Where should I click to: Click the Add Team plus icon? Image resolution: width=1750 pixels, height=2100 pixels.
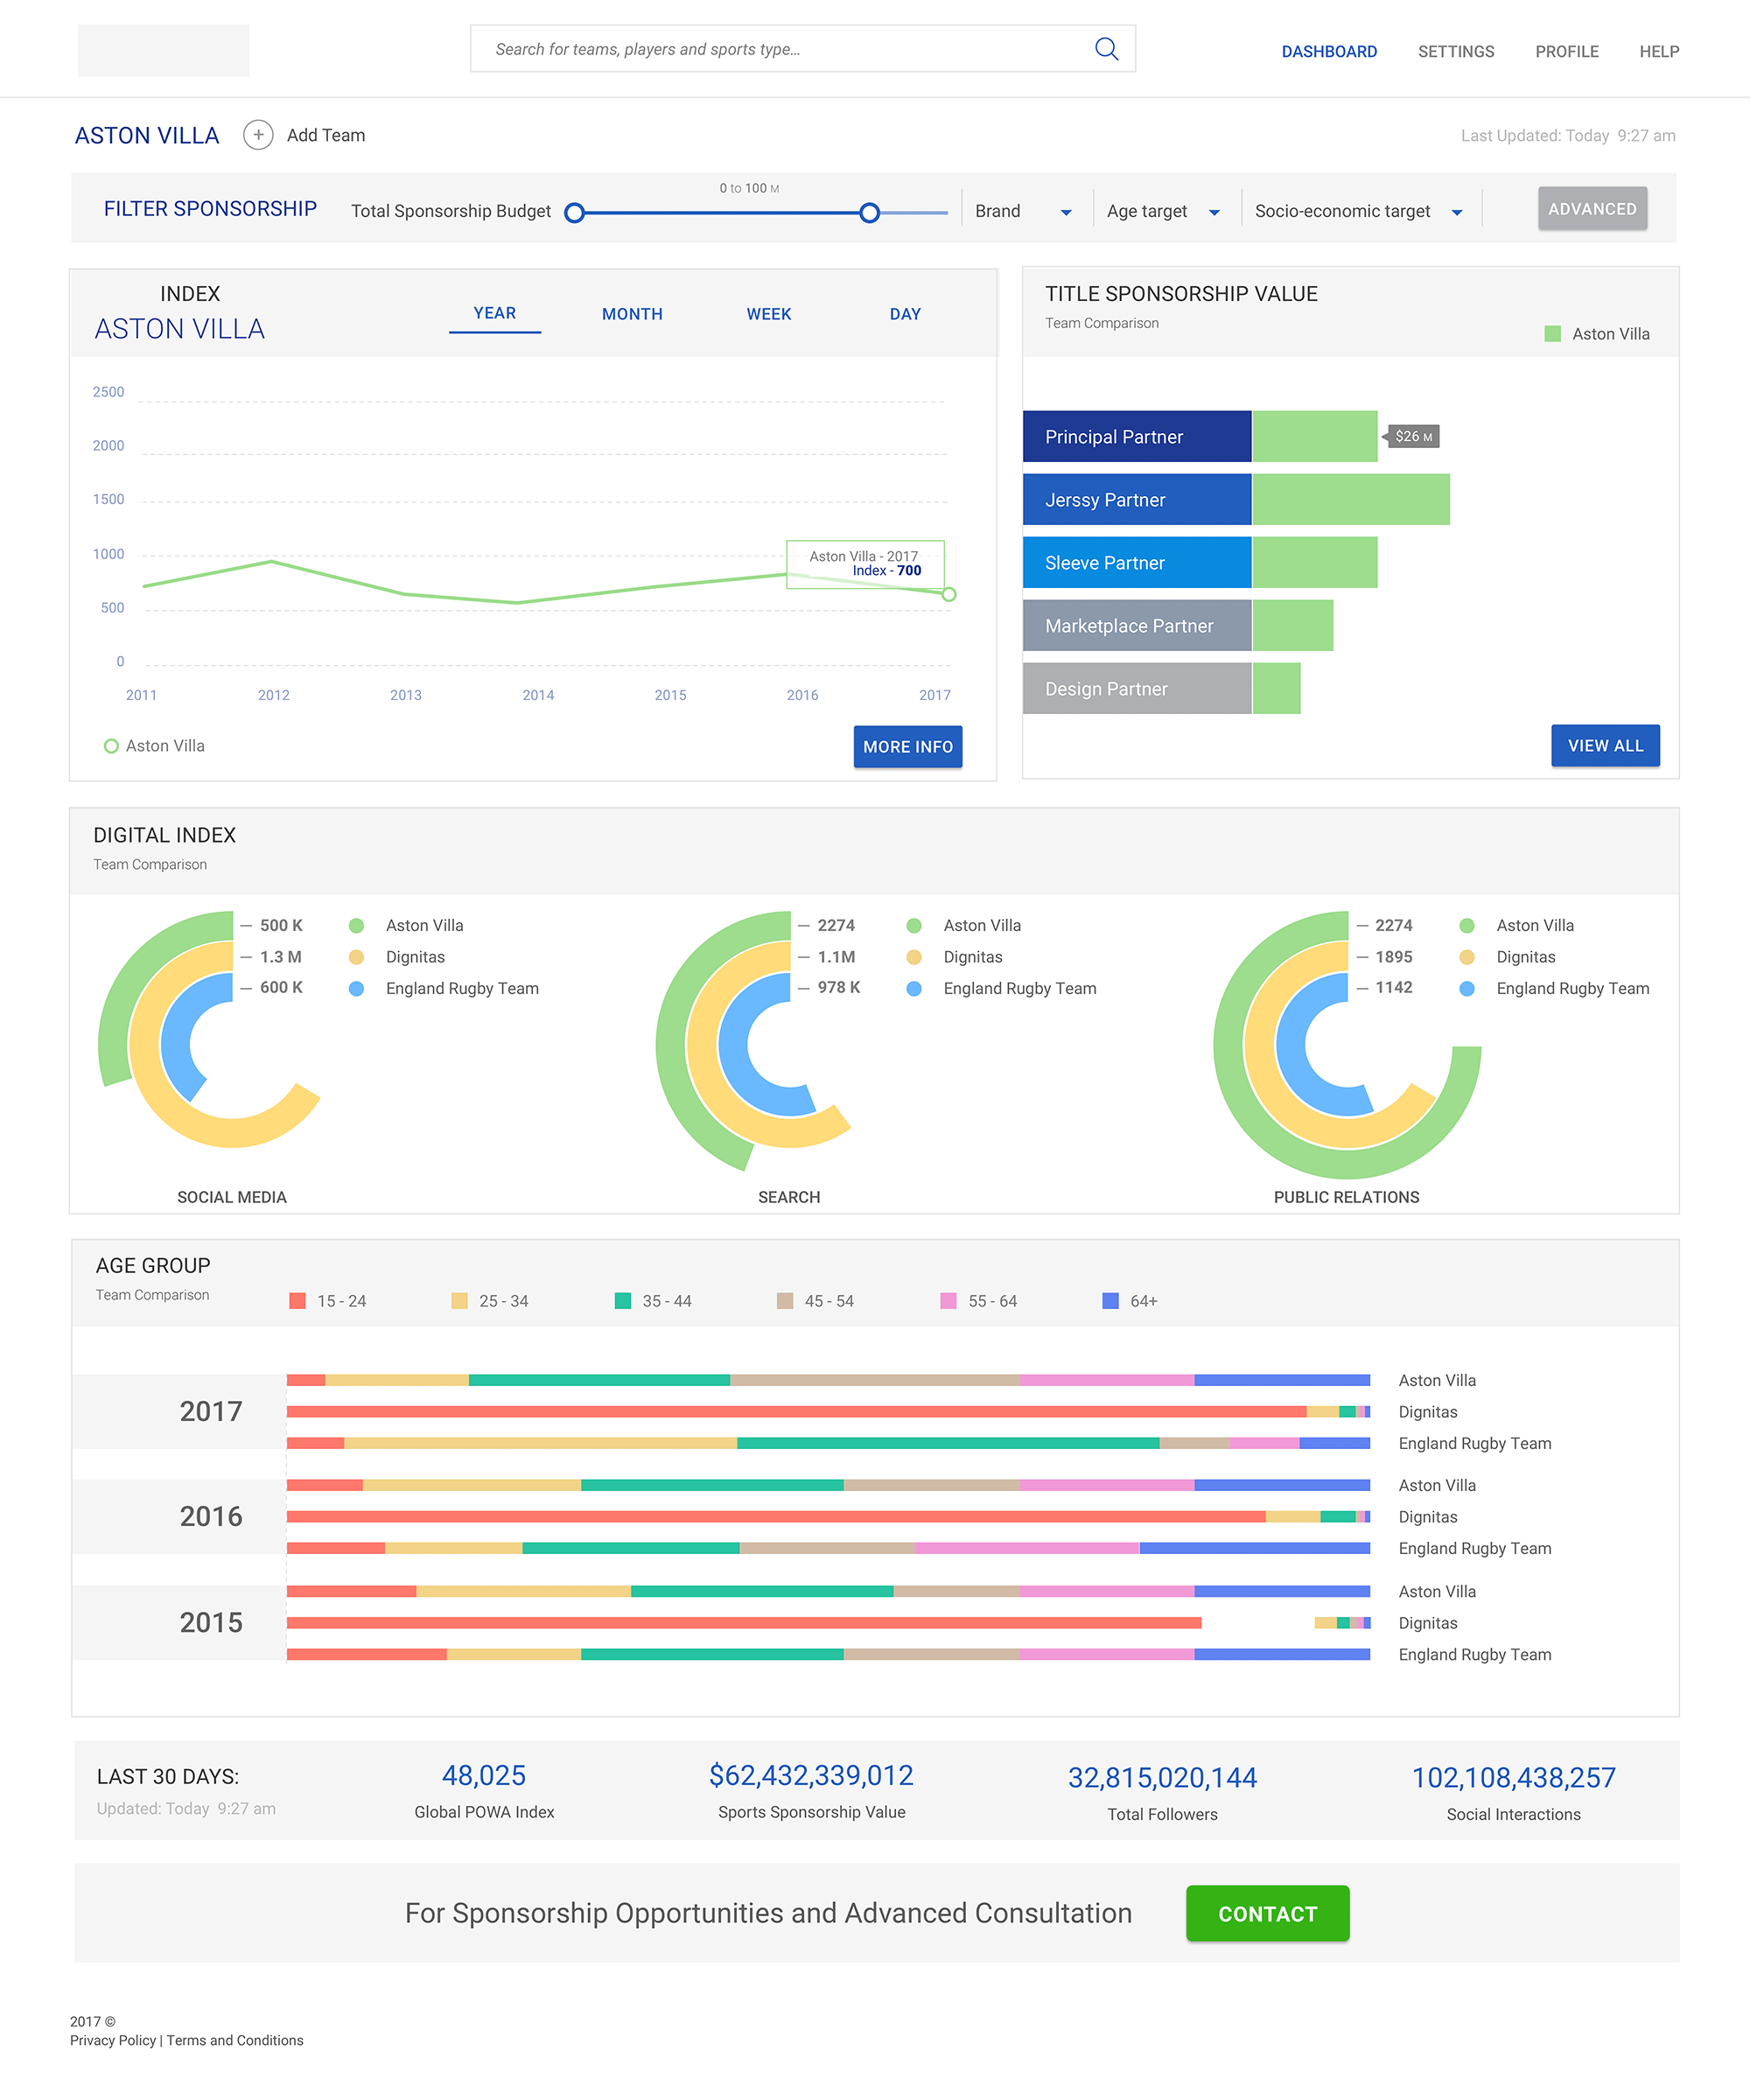click(259, 135)
